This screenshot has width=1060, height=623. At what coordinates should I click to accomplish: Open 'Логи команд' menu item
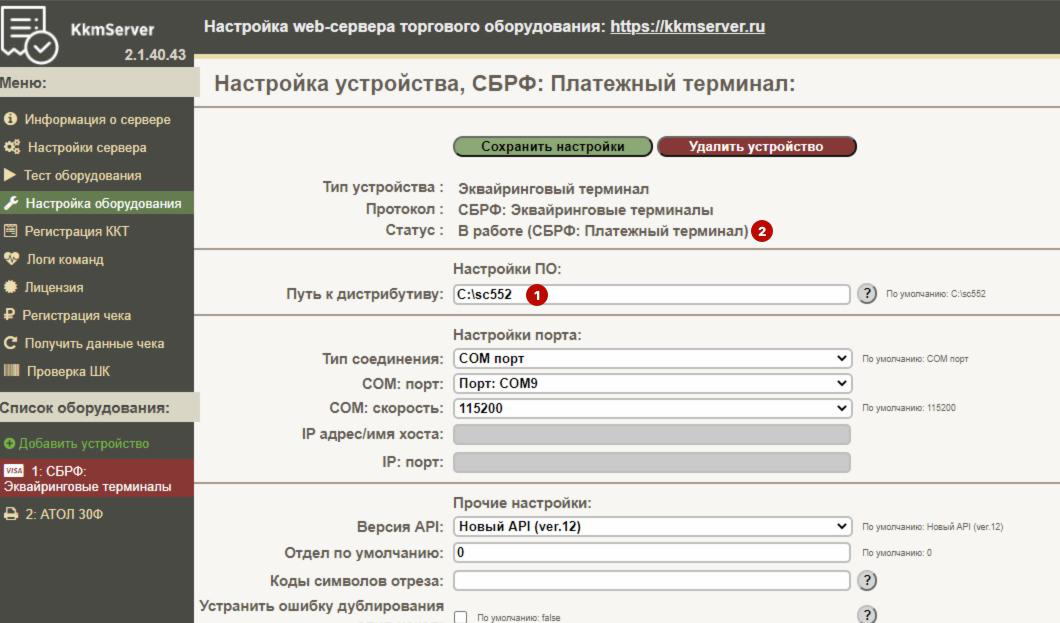tap(97, 259)
